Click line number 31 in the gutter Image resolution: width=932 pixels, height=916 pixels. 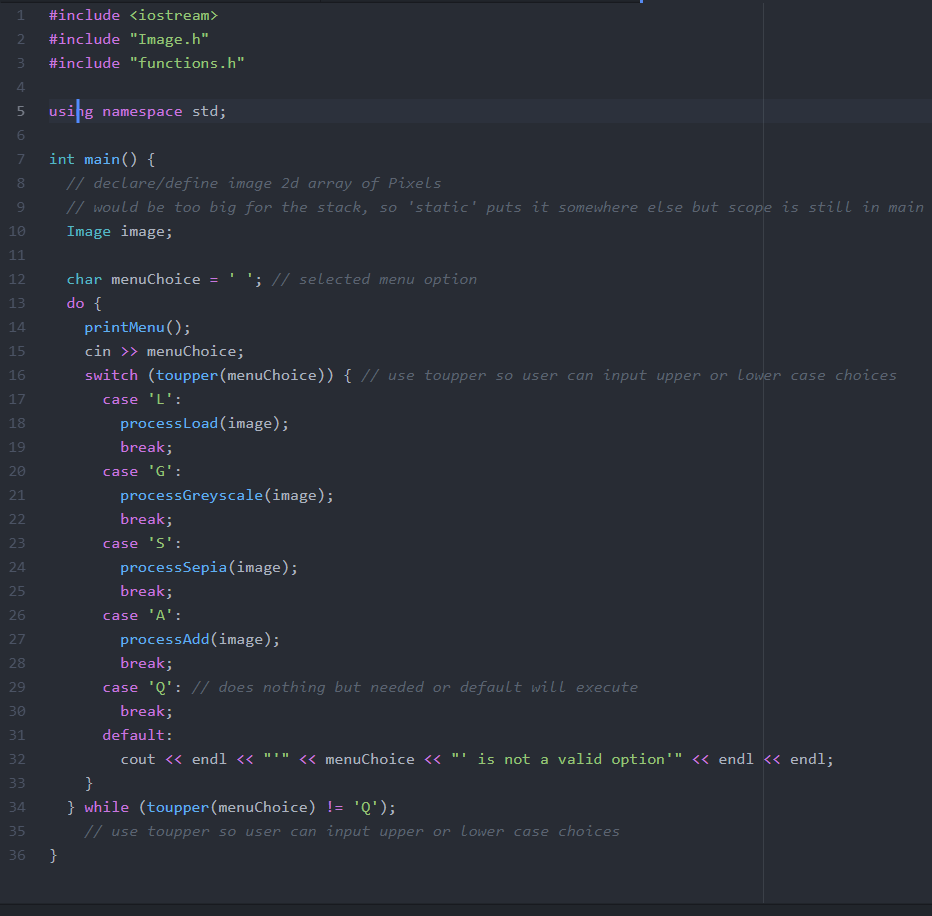17,735
